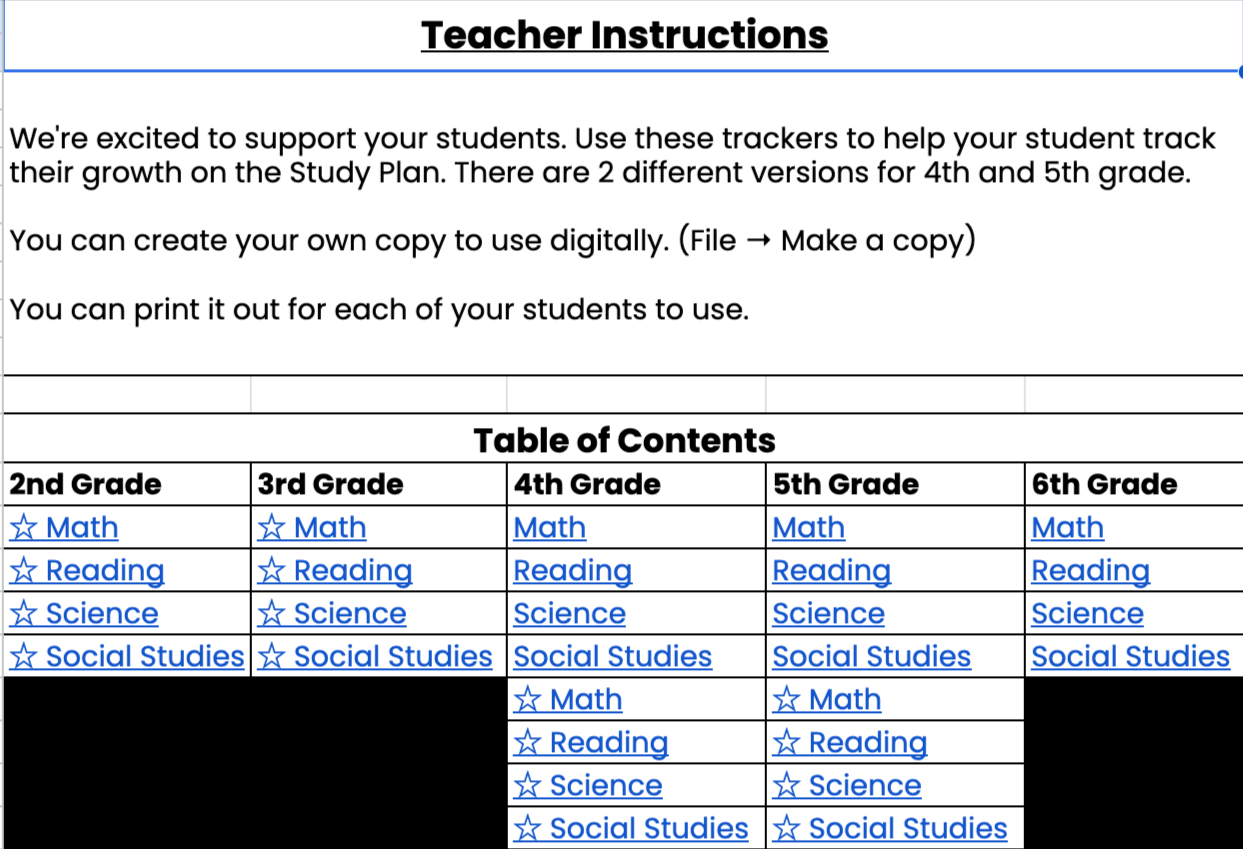This screenshot has height=849, width=1243.
Task: Select the Table of Contents header cell
Action: point(624,439)
